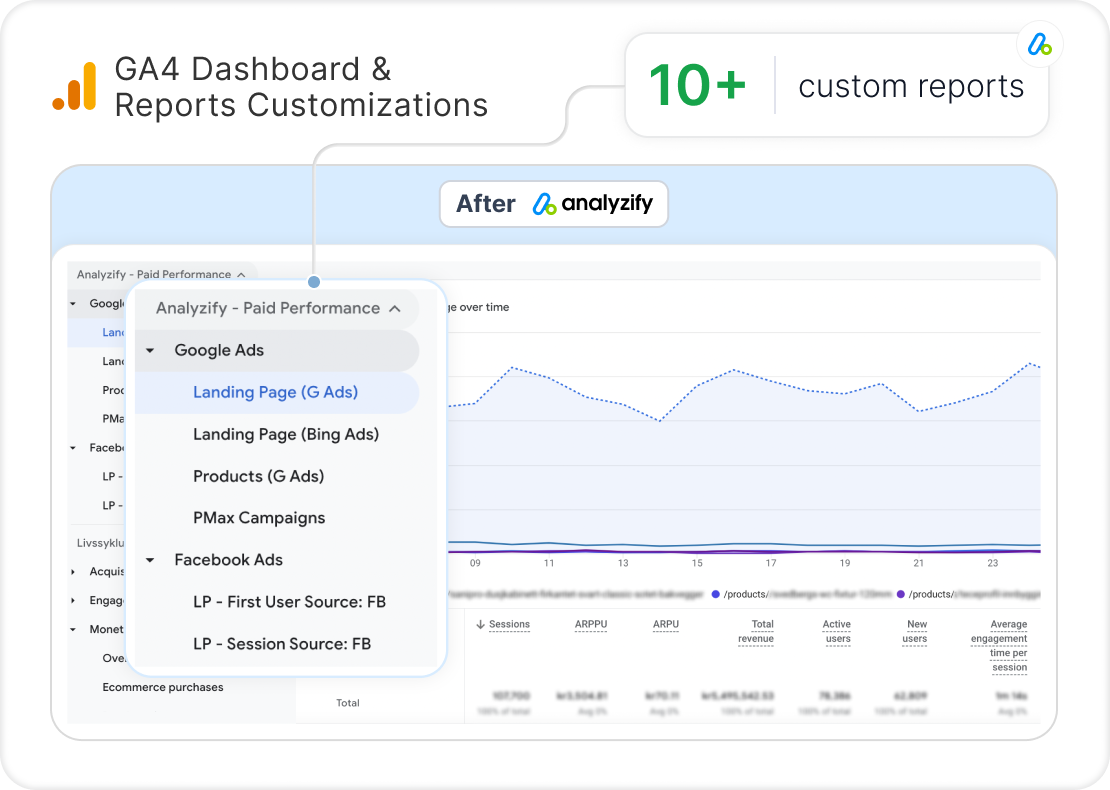Open Landing Page (G Ads) report

coord(275,392)
